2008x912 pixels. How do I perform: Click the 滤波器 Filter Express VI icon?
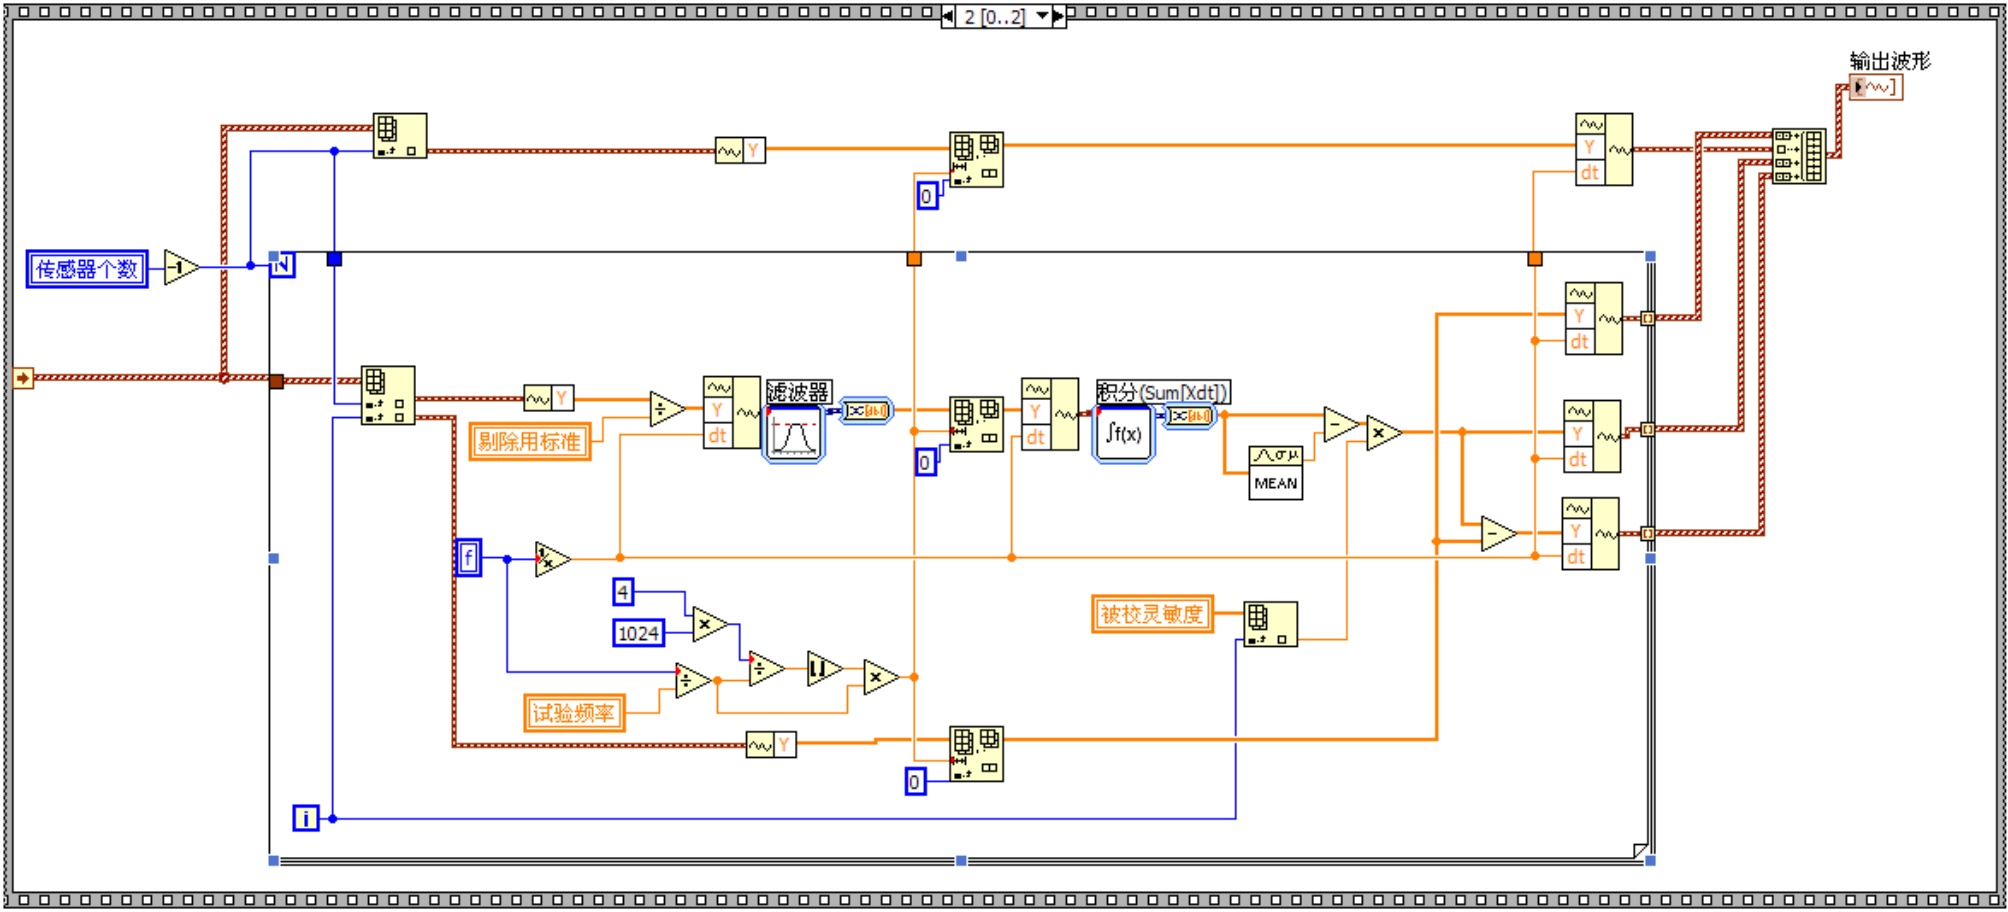point(794,434)
